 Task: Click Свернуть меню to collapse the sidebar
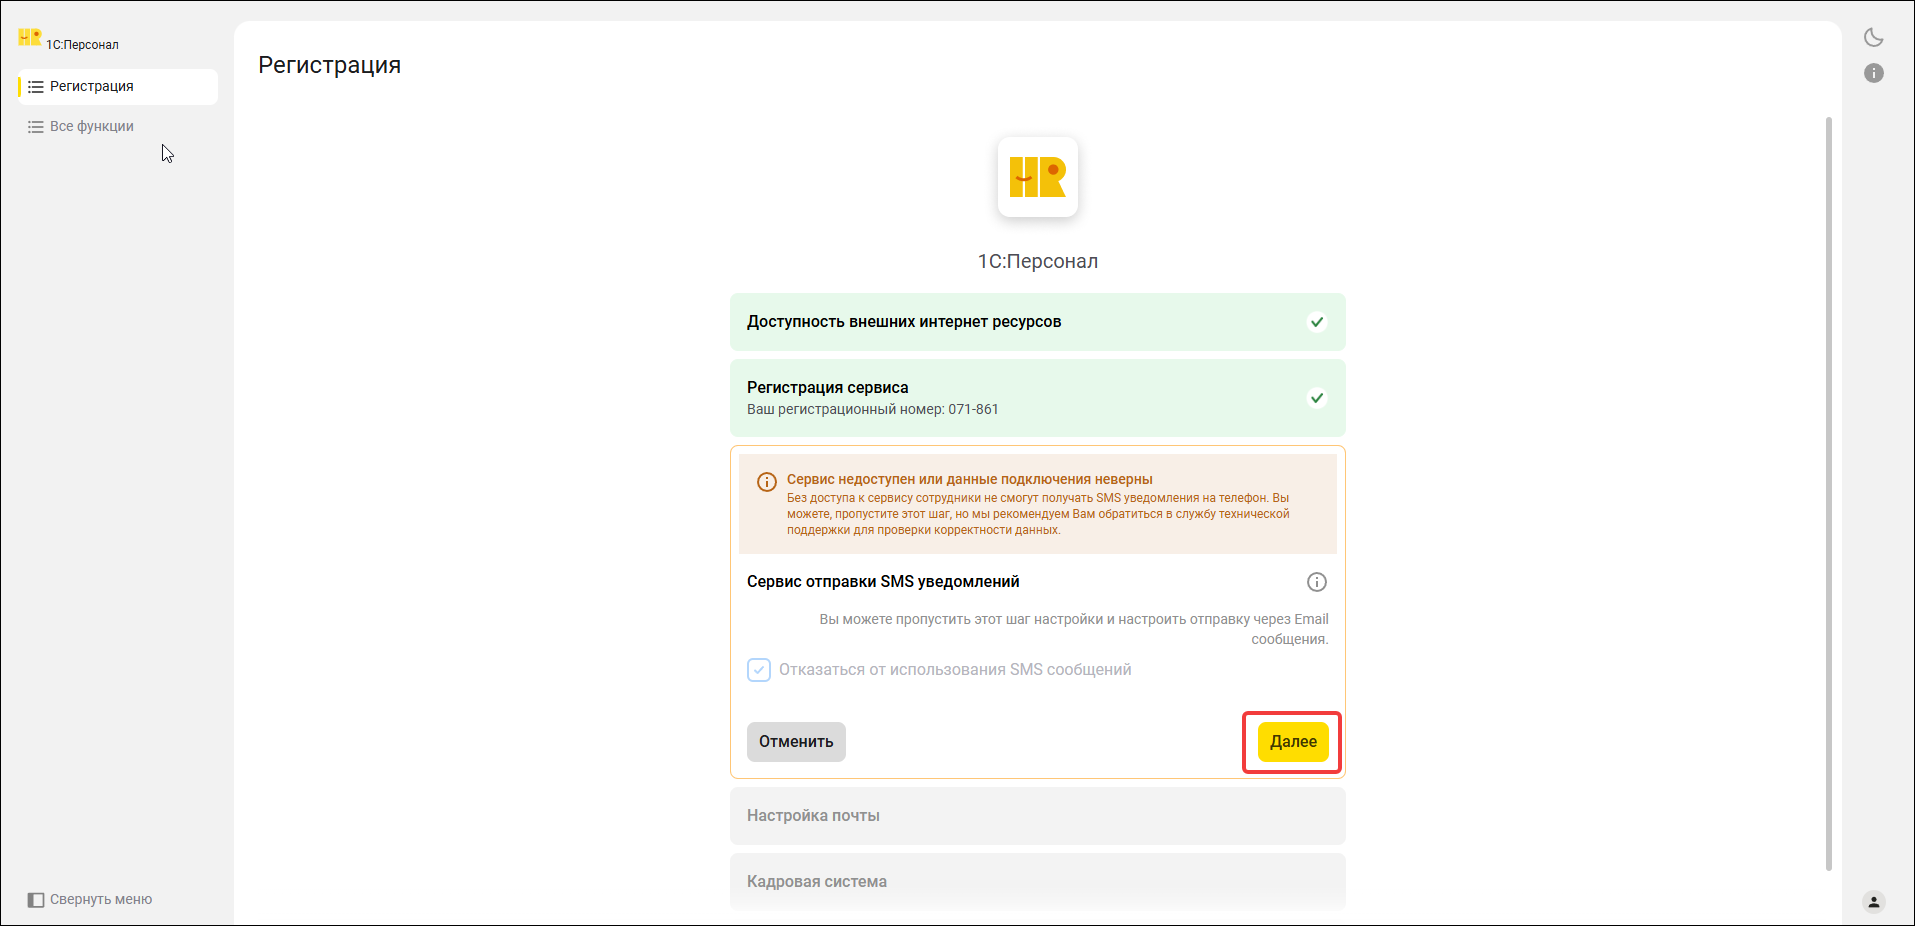[x=101, y=900]
